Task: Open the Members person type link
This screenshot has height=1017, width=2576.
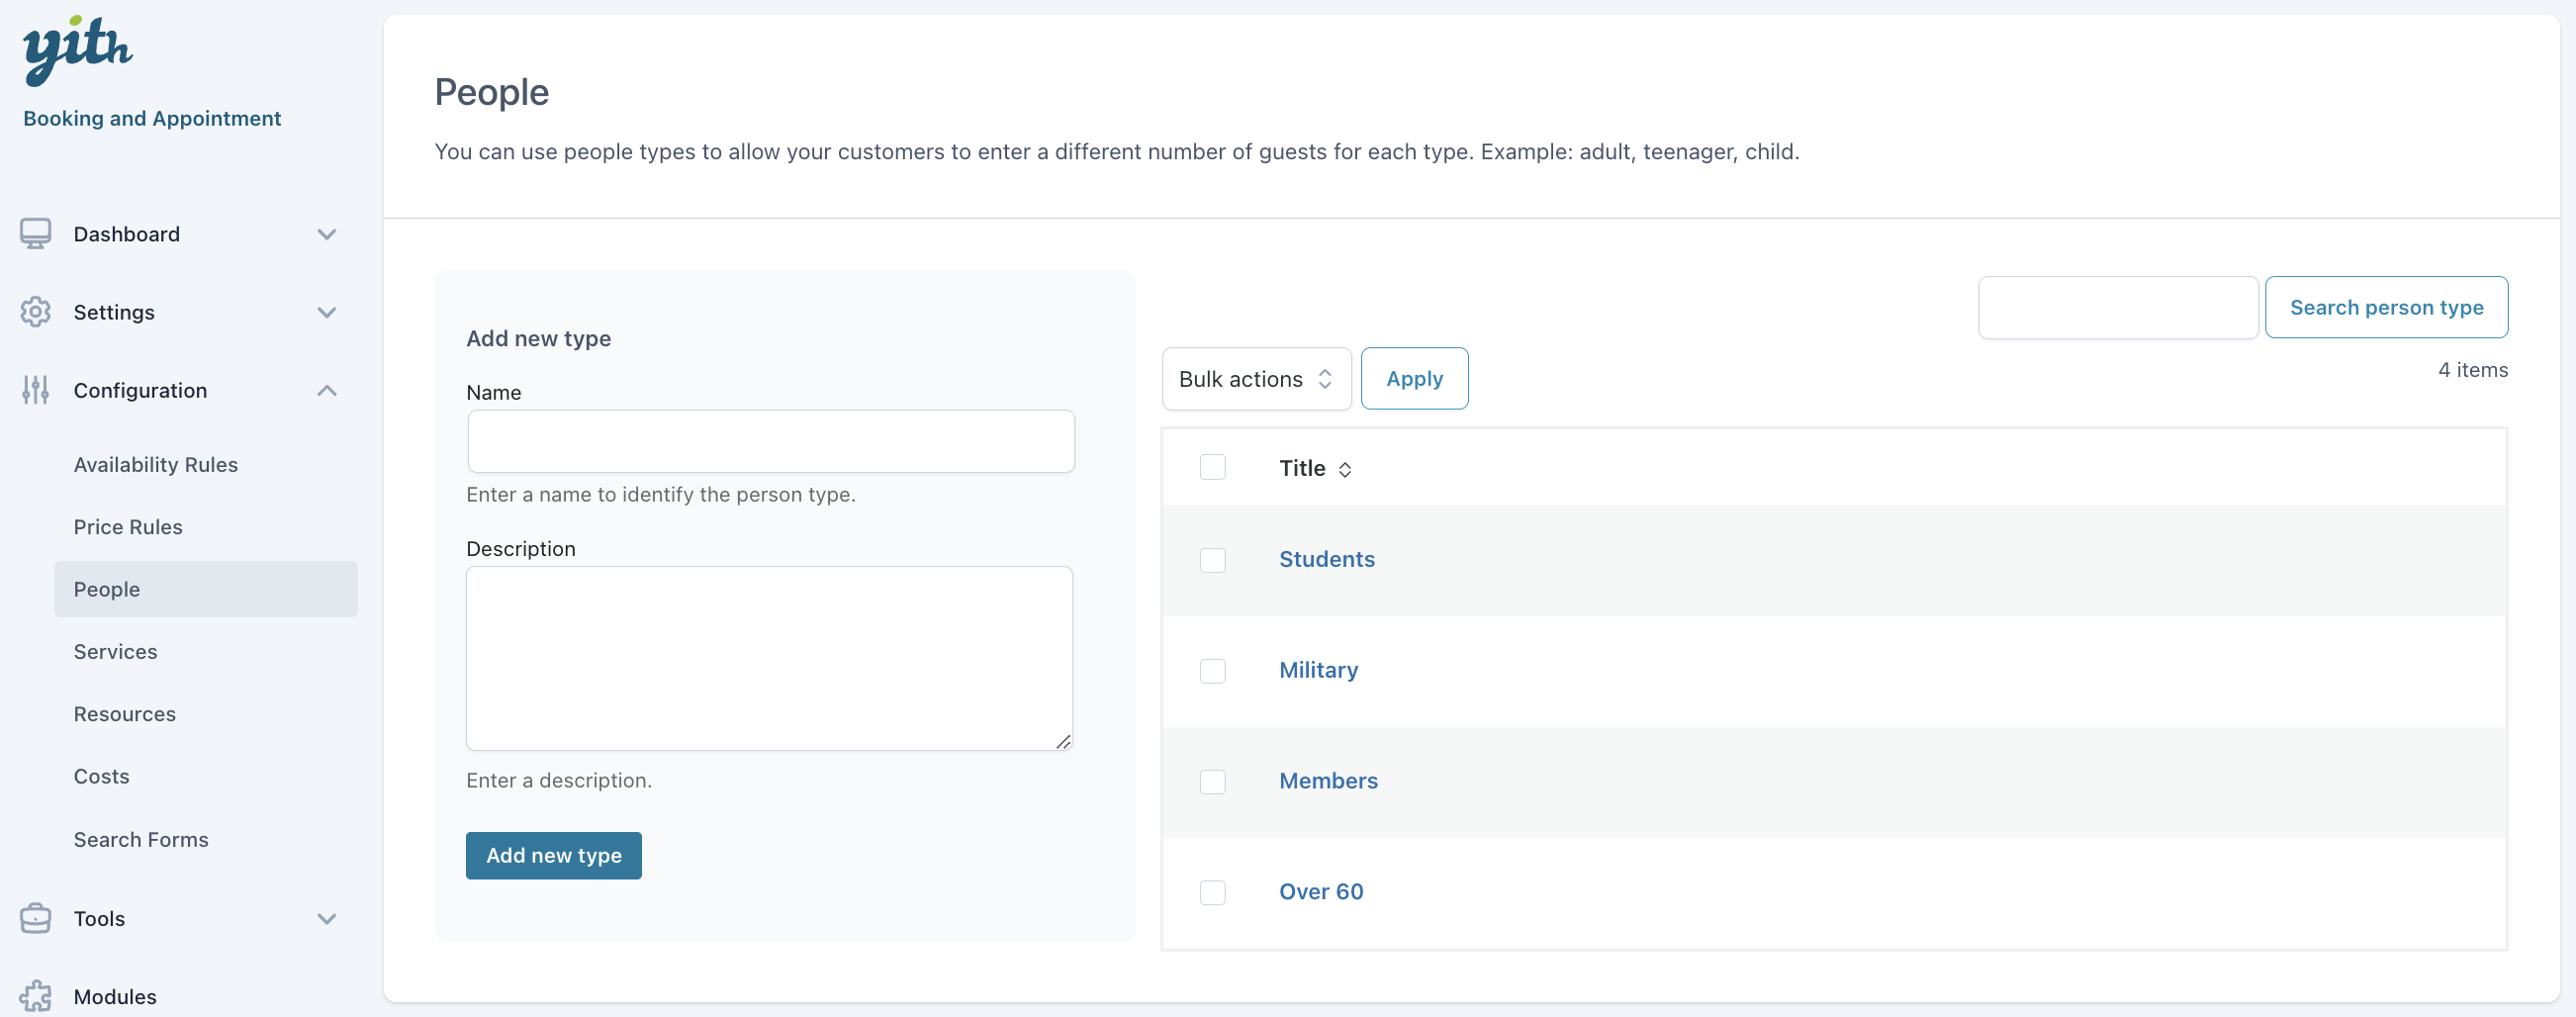Action: (x=1327, y=781)
